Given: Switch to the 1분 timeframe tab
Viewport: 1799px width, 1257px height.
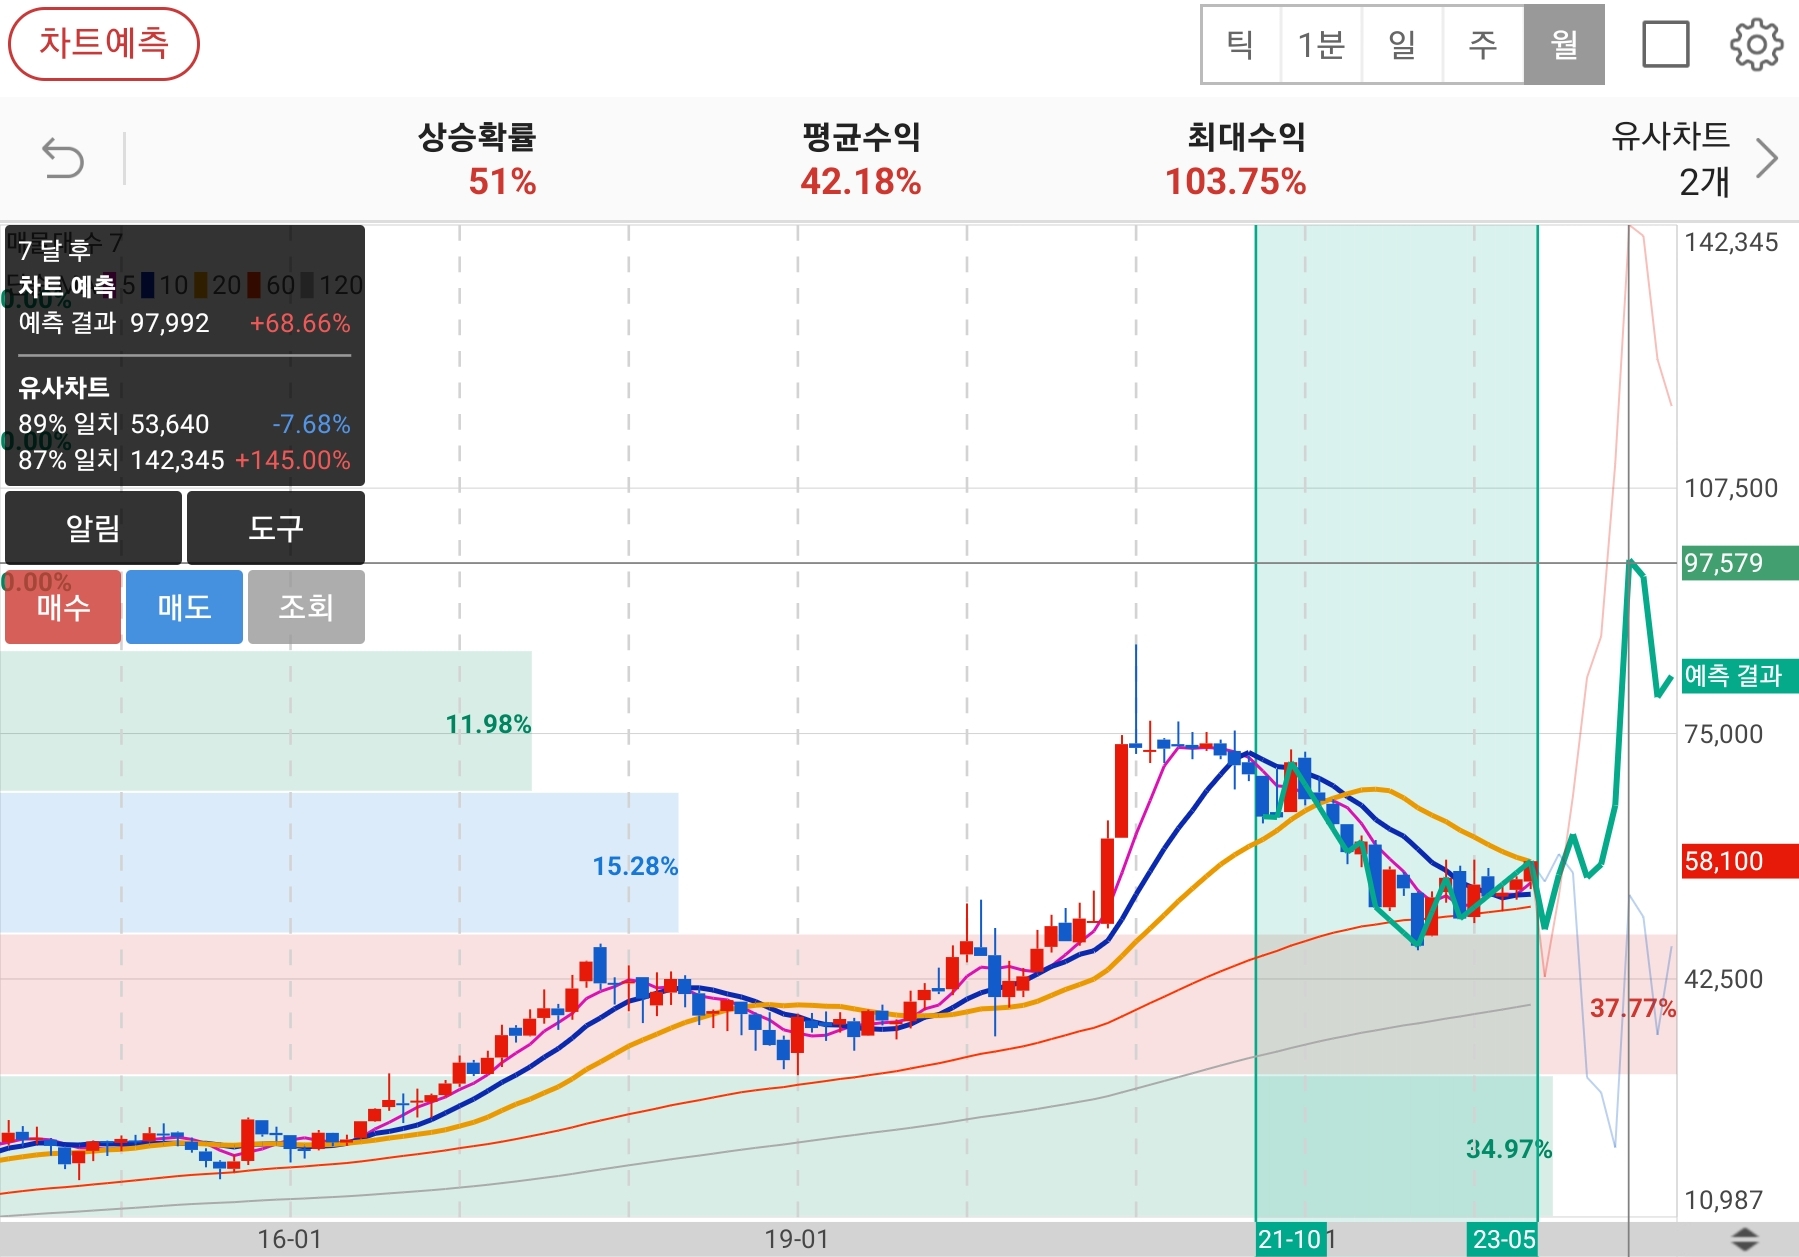Looking at the screenshot, I should pyautogui.click(x=1321, y=45).
